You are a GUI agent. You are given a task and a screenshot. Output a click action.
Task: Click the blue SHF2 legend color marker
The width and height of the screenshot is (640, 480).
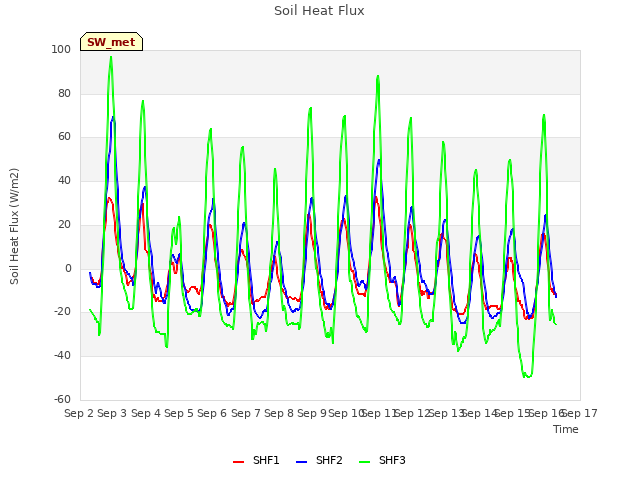[301, 462]
